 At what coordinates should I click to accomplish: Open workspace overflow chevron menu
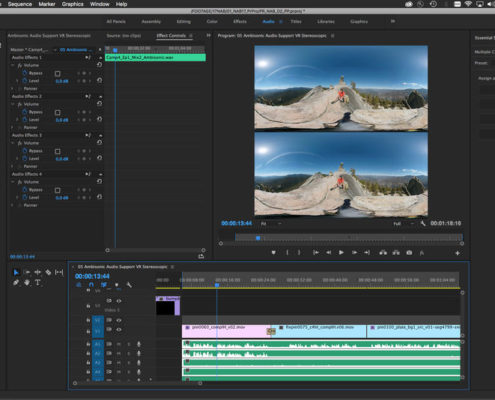(x=393, y=21)
